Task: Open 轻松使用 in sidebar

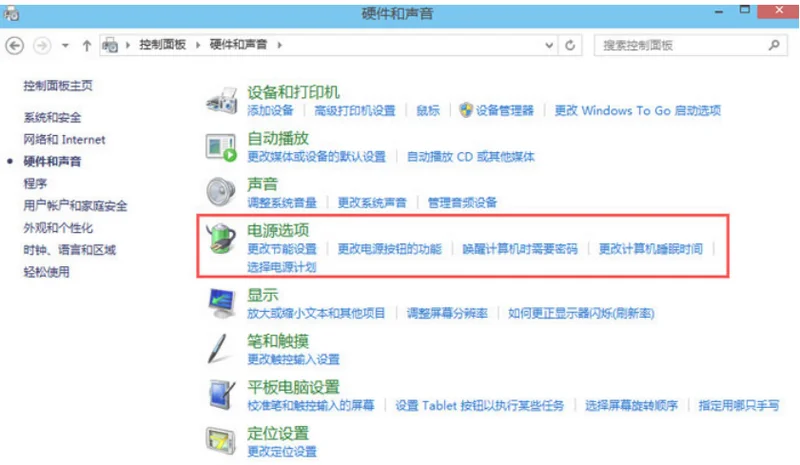Action: 46,272
